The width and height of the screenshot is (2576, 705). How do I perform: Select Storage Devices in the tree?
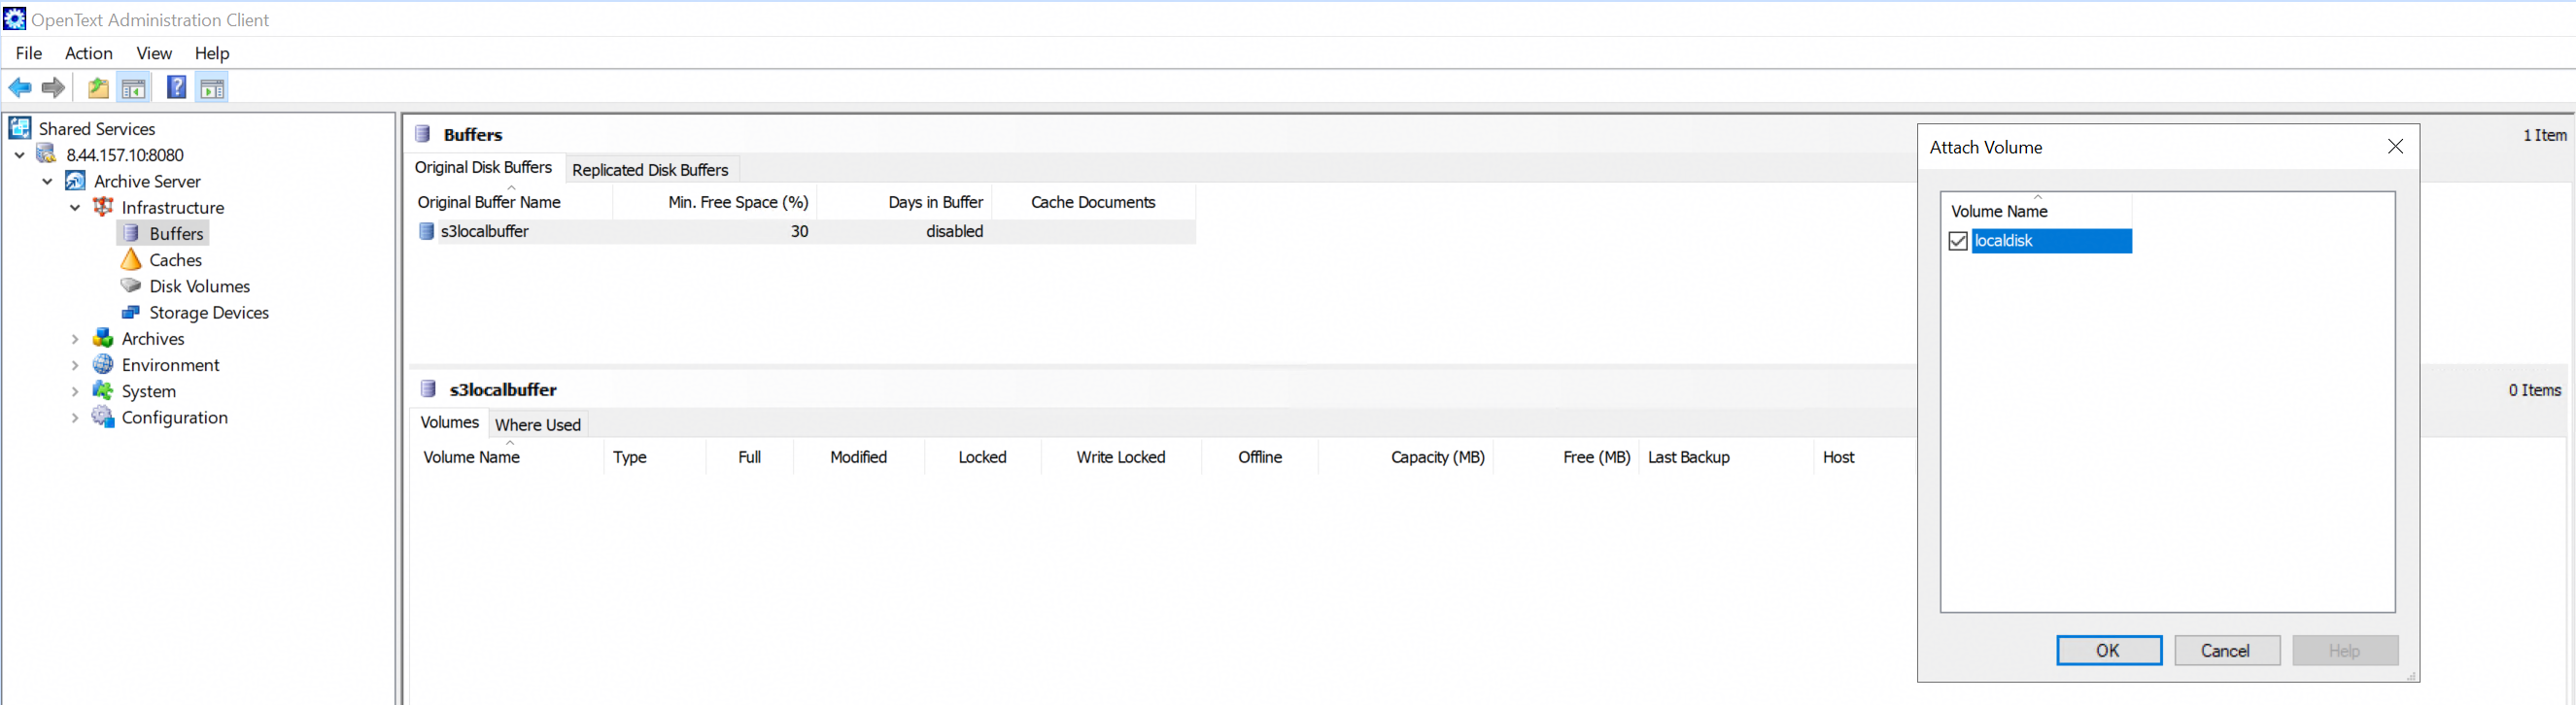pos(209,313)
